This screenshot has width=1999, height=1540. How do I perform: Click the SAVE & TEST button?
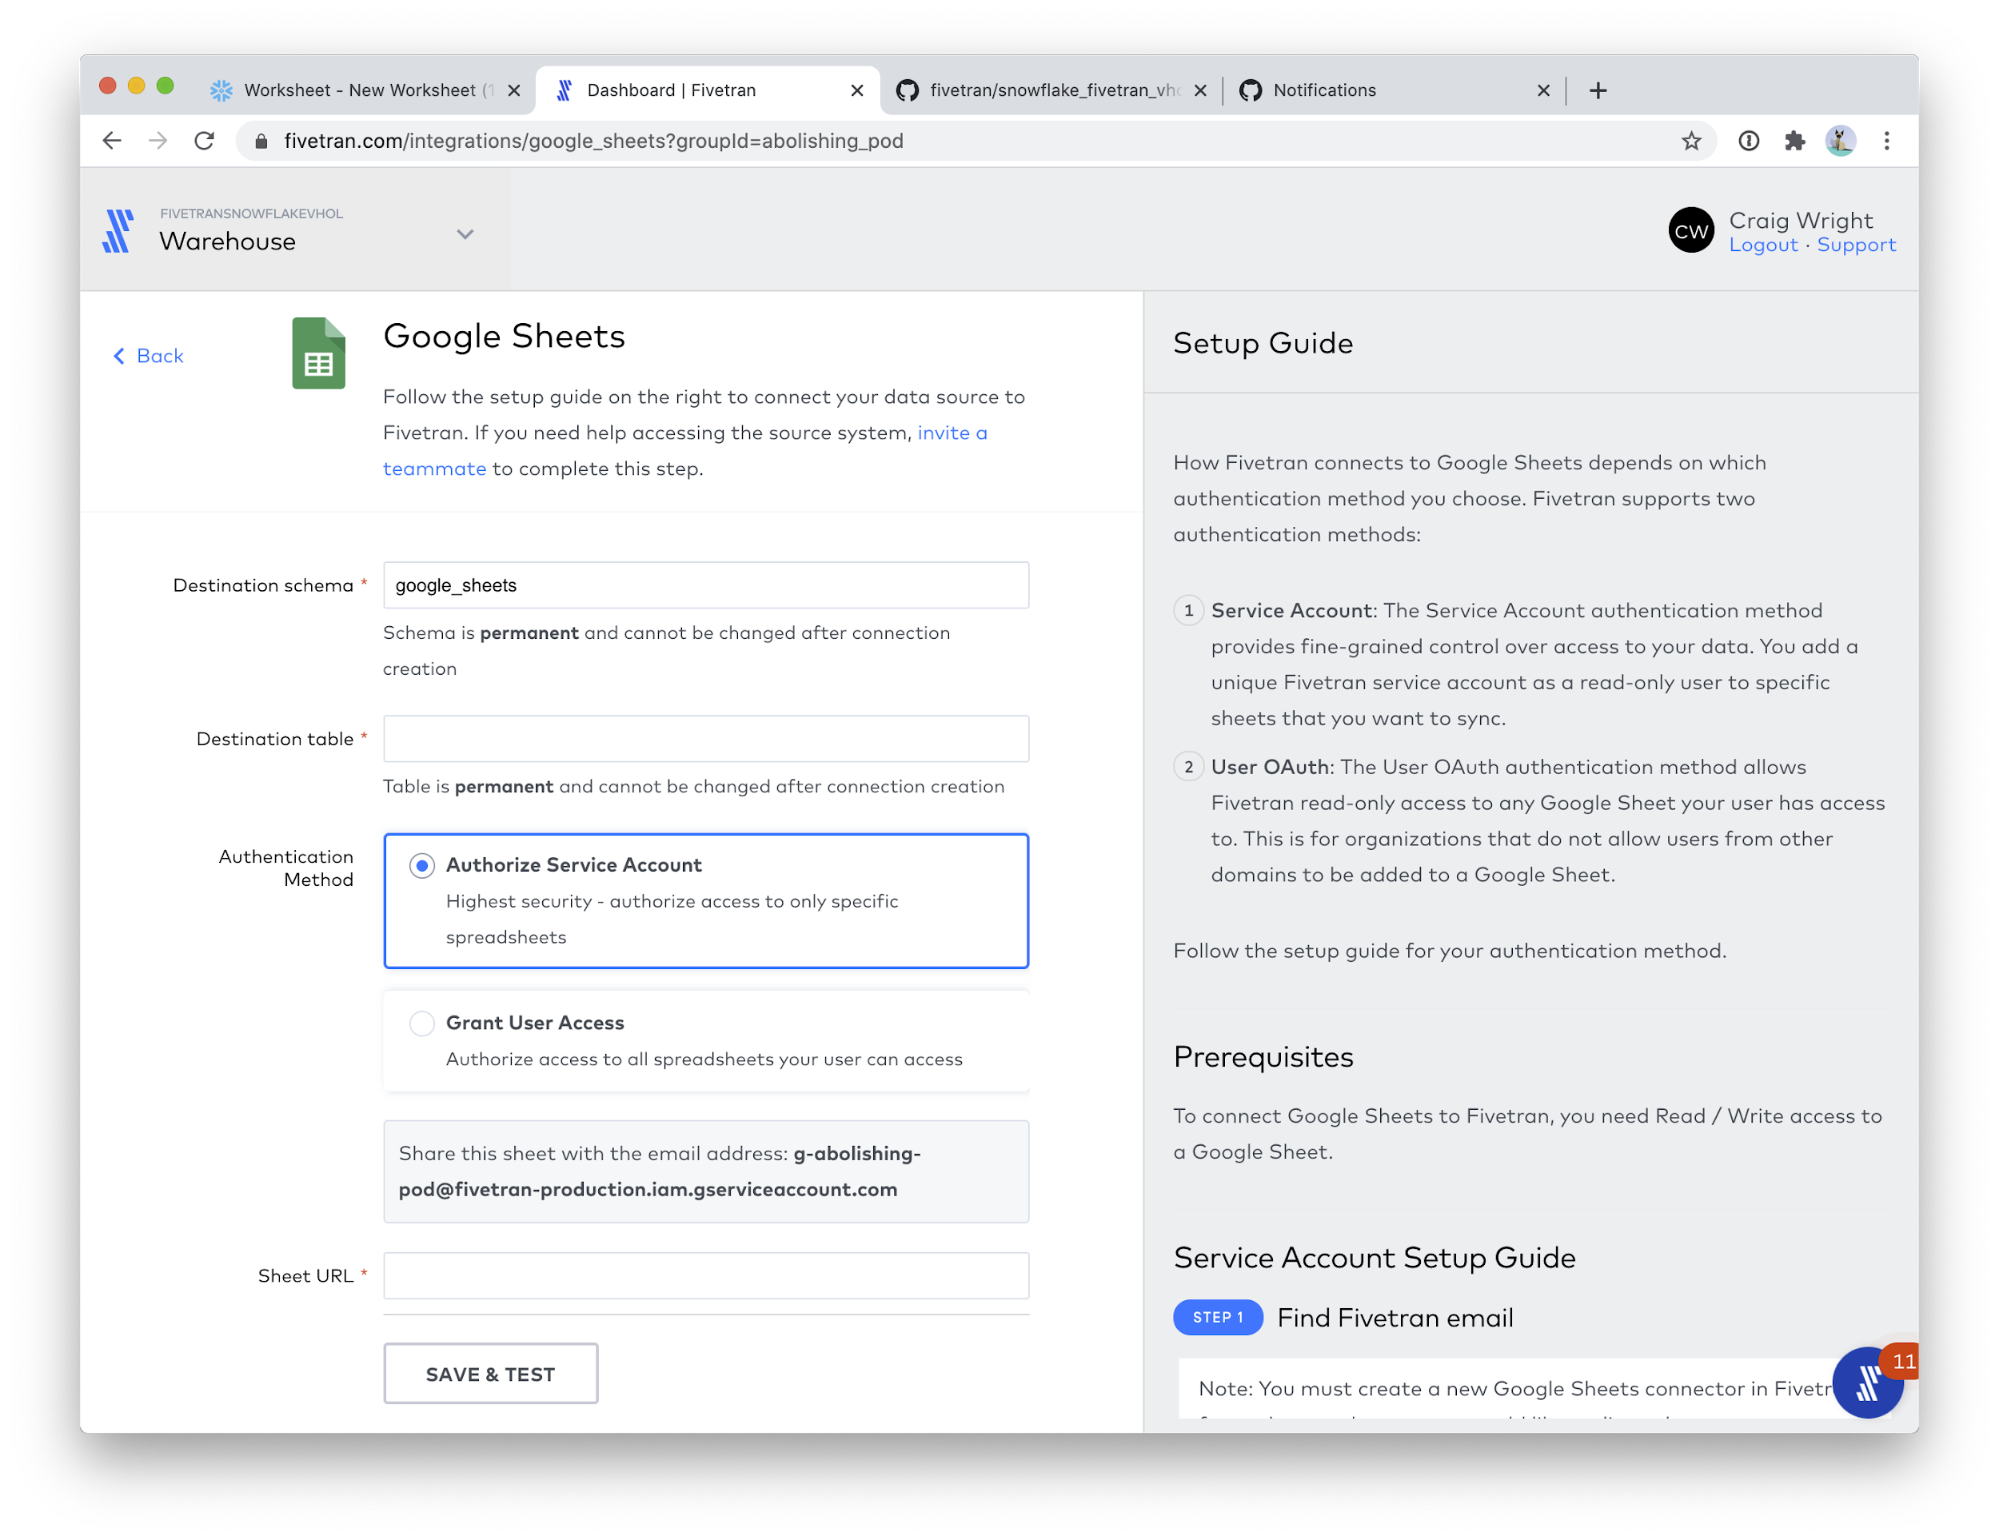click(490, 1374)
